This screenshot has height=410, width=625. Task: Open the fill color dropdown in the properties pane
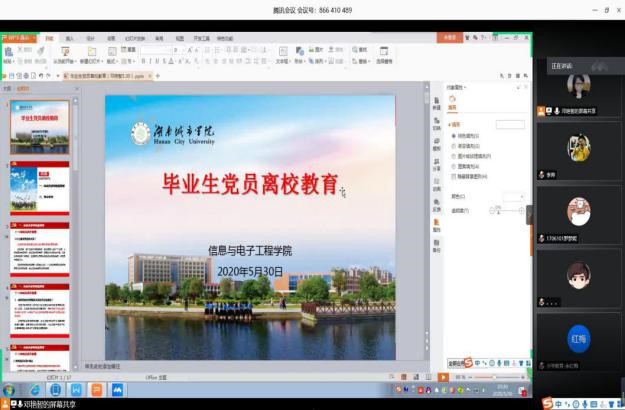[513, 196]
